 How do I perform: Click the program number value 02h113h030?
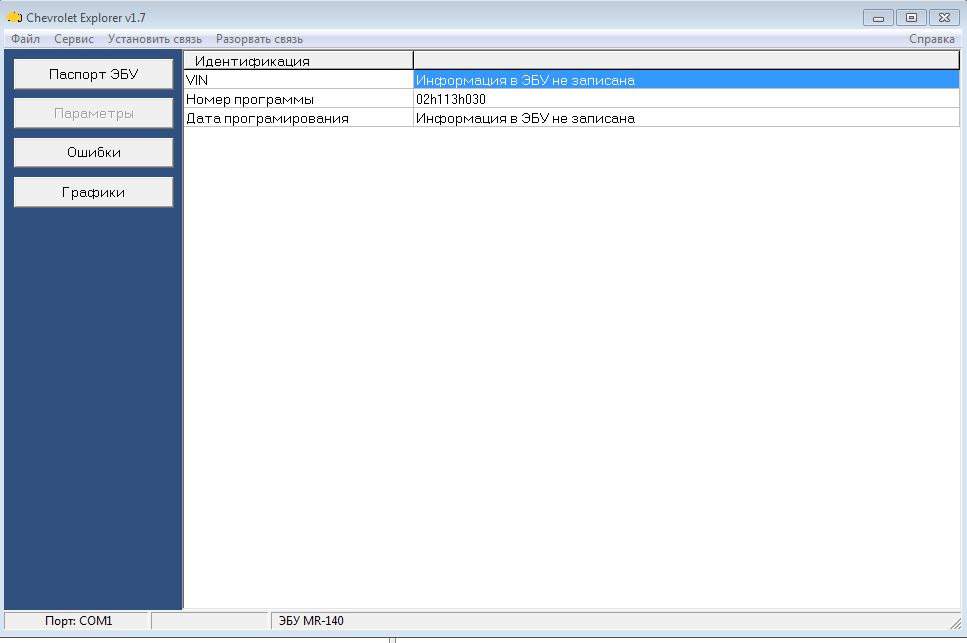pyautogui.click(x=451, y=99)
